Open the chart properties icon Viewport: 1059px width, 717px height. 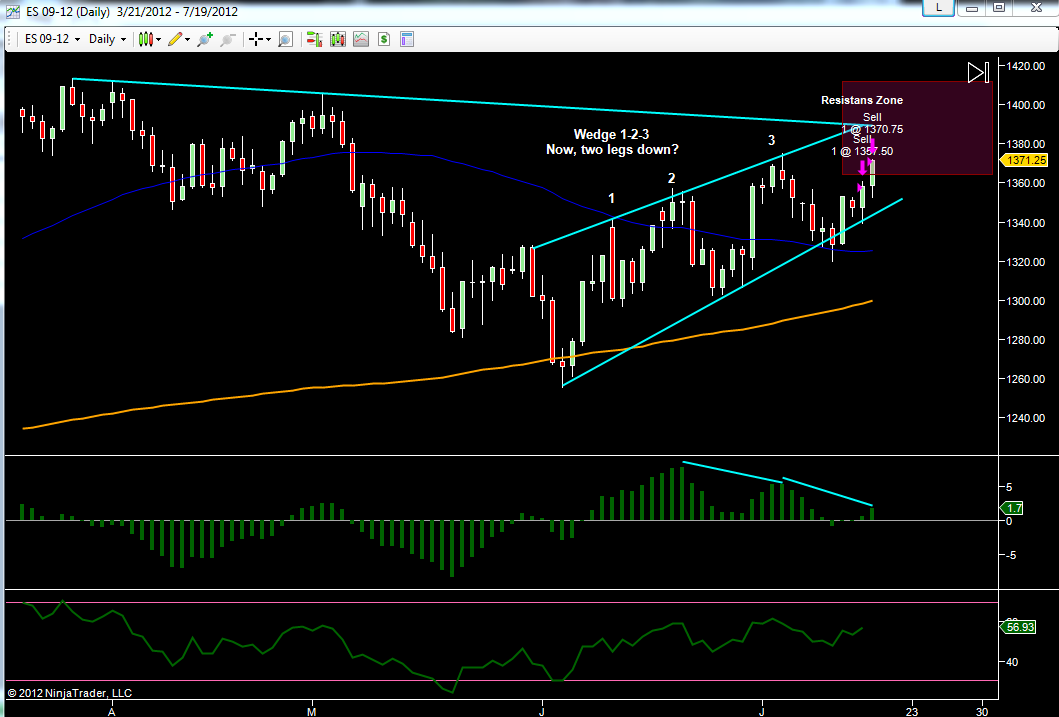(x=407, y=39)
